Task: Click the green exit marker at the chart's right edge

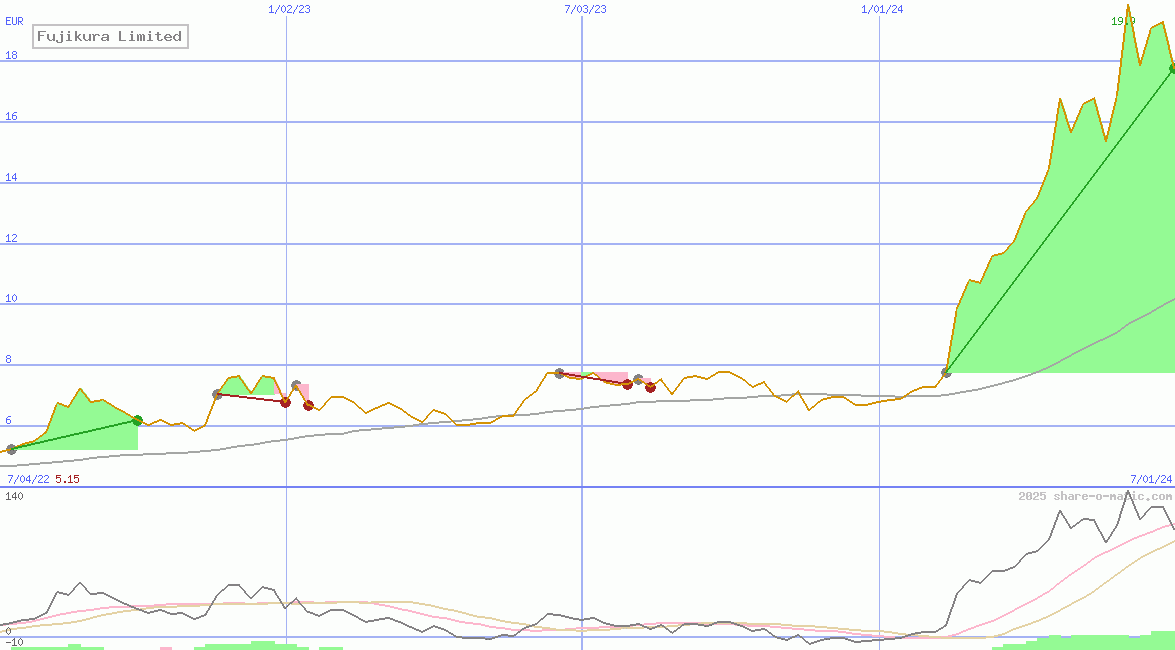Action: click(x=1172, y=69)
